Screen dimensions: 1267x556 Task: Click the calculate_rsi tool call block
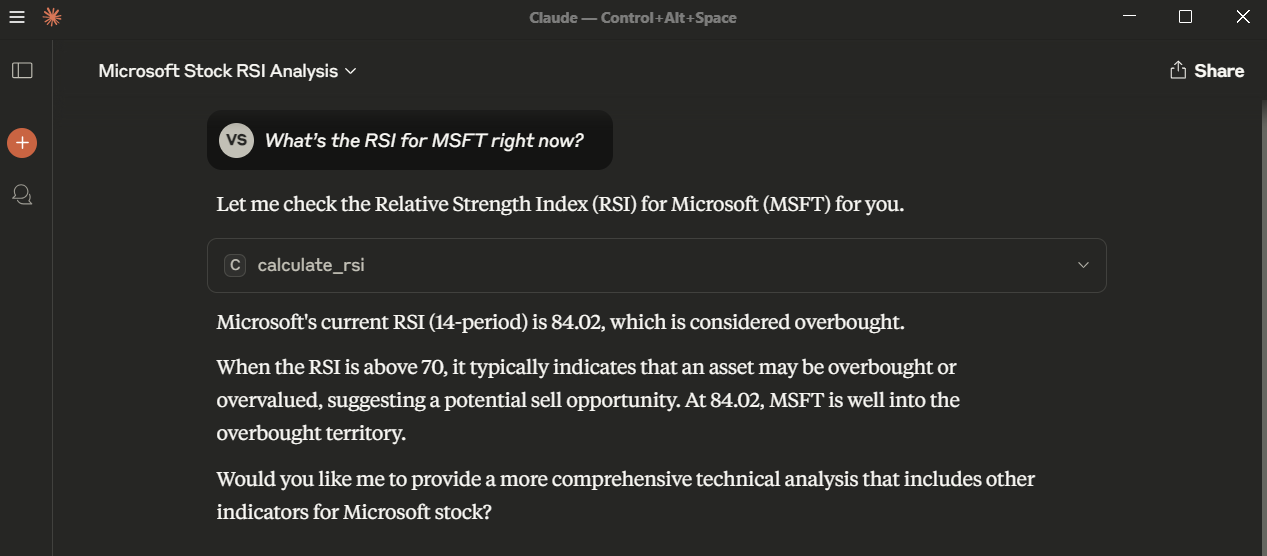point(657,265)
